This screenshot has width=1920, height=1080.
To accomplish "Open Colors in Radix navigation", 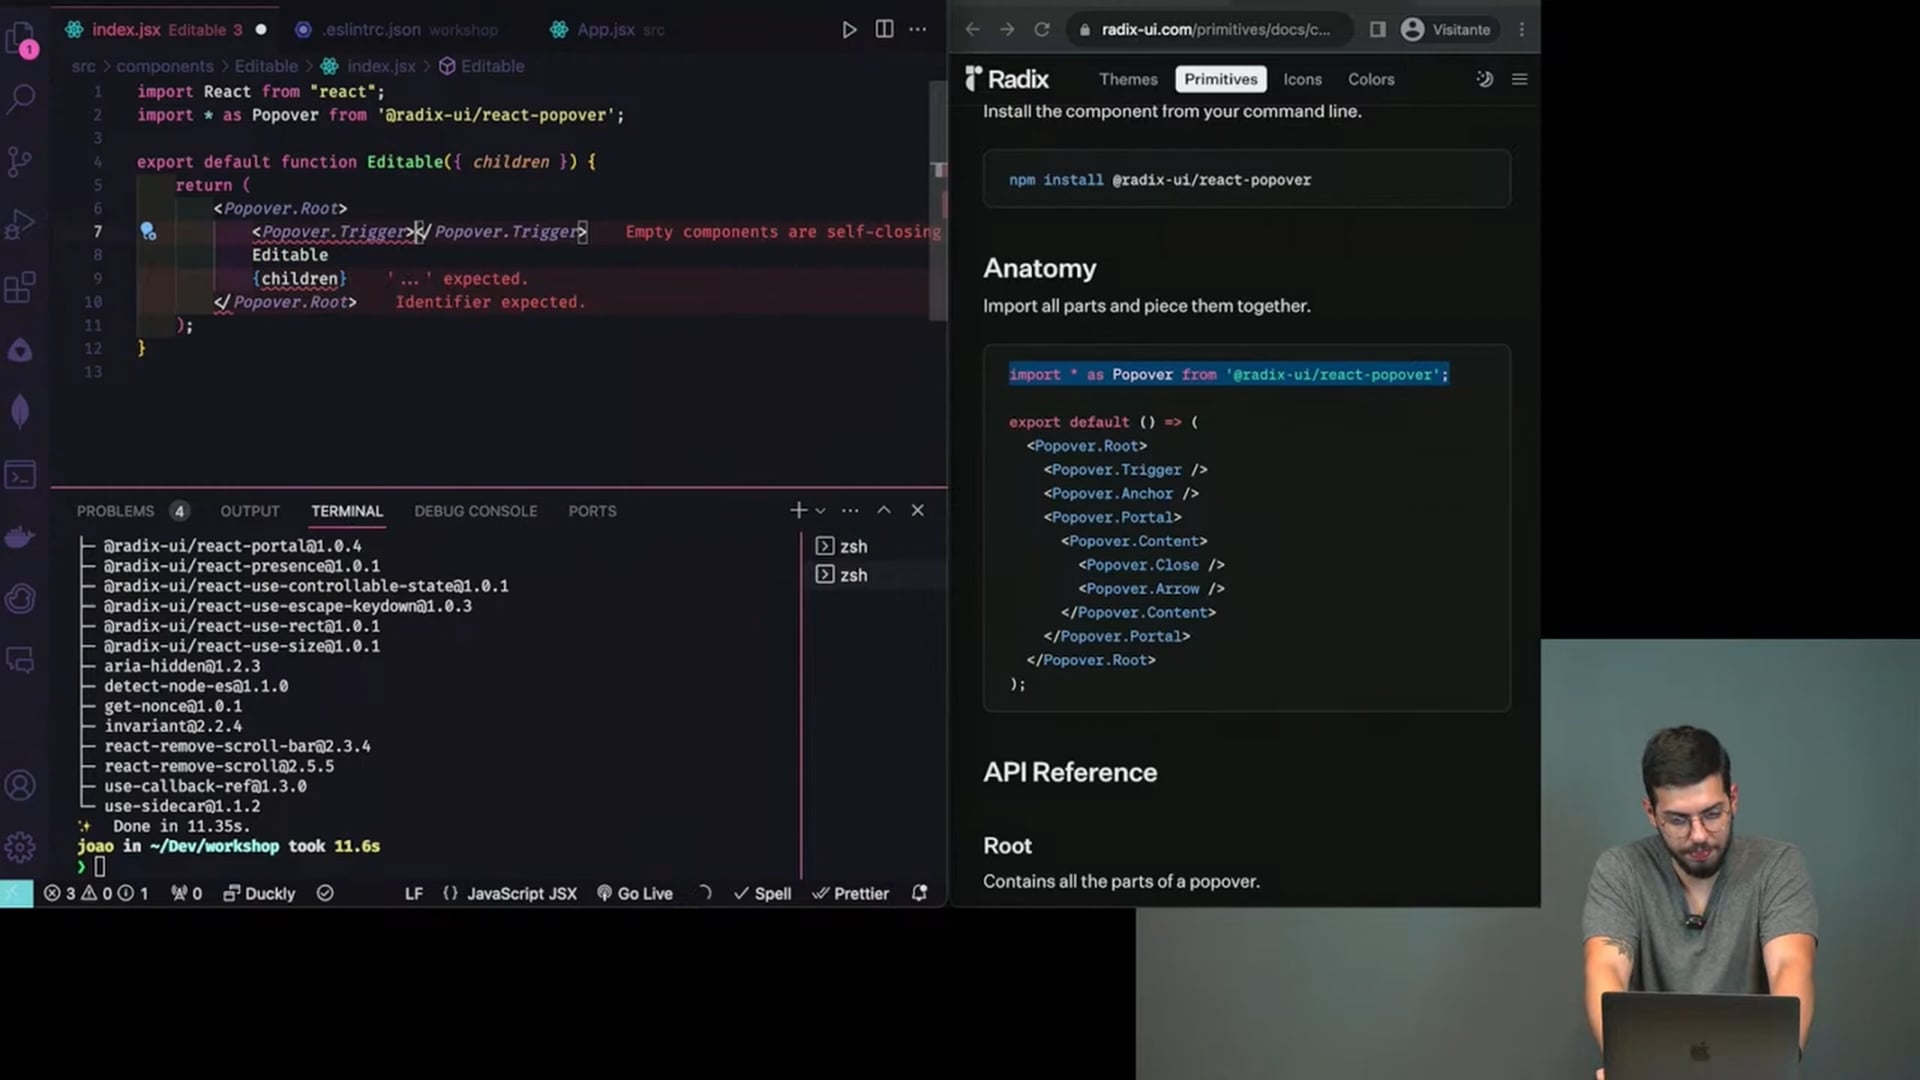I will (1371, 79).
